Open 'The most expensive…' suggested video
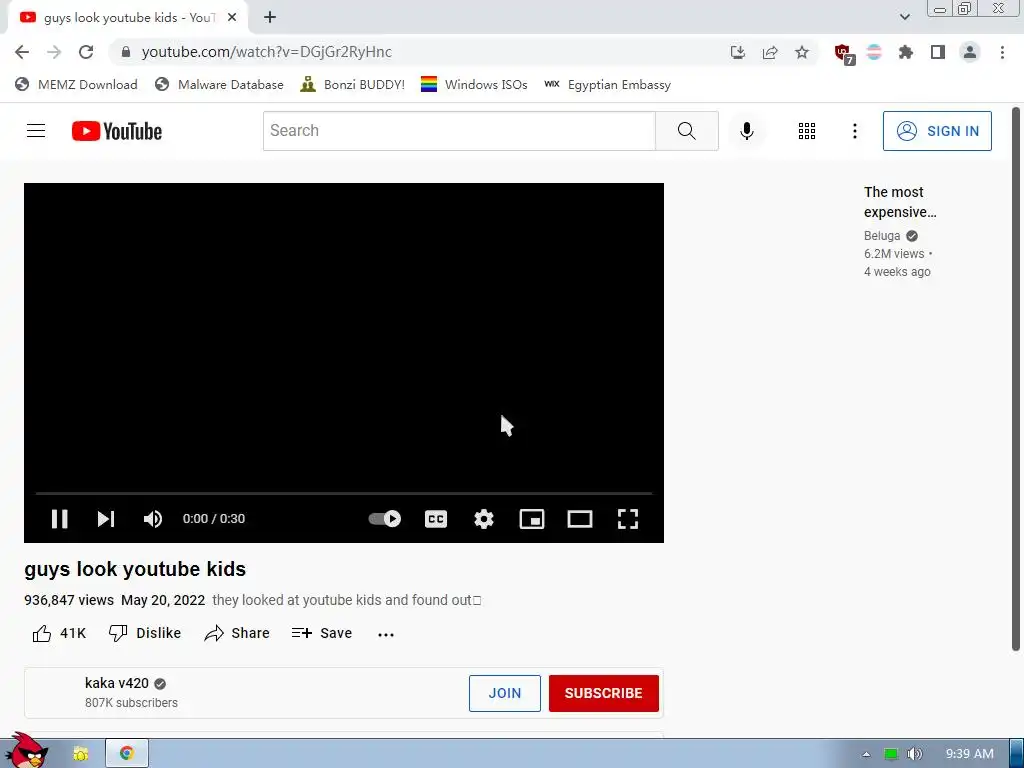This screenshot has width=1024, height=768. click(900, 202)
